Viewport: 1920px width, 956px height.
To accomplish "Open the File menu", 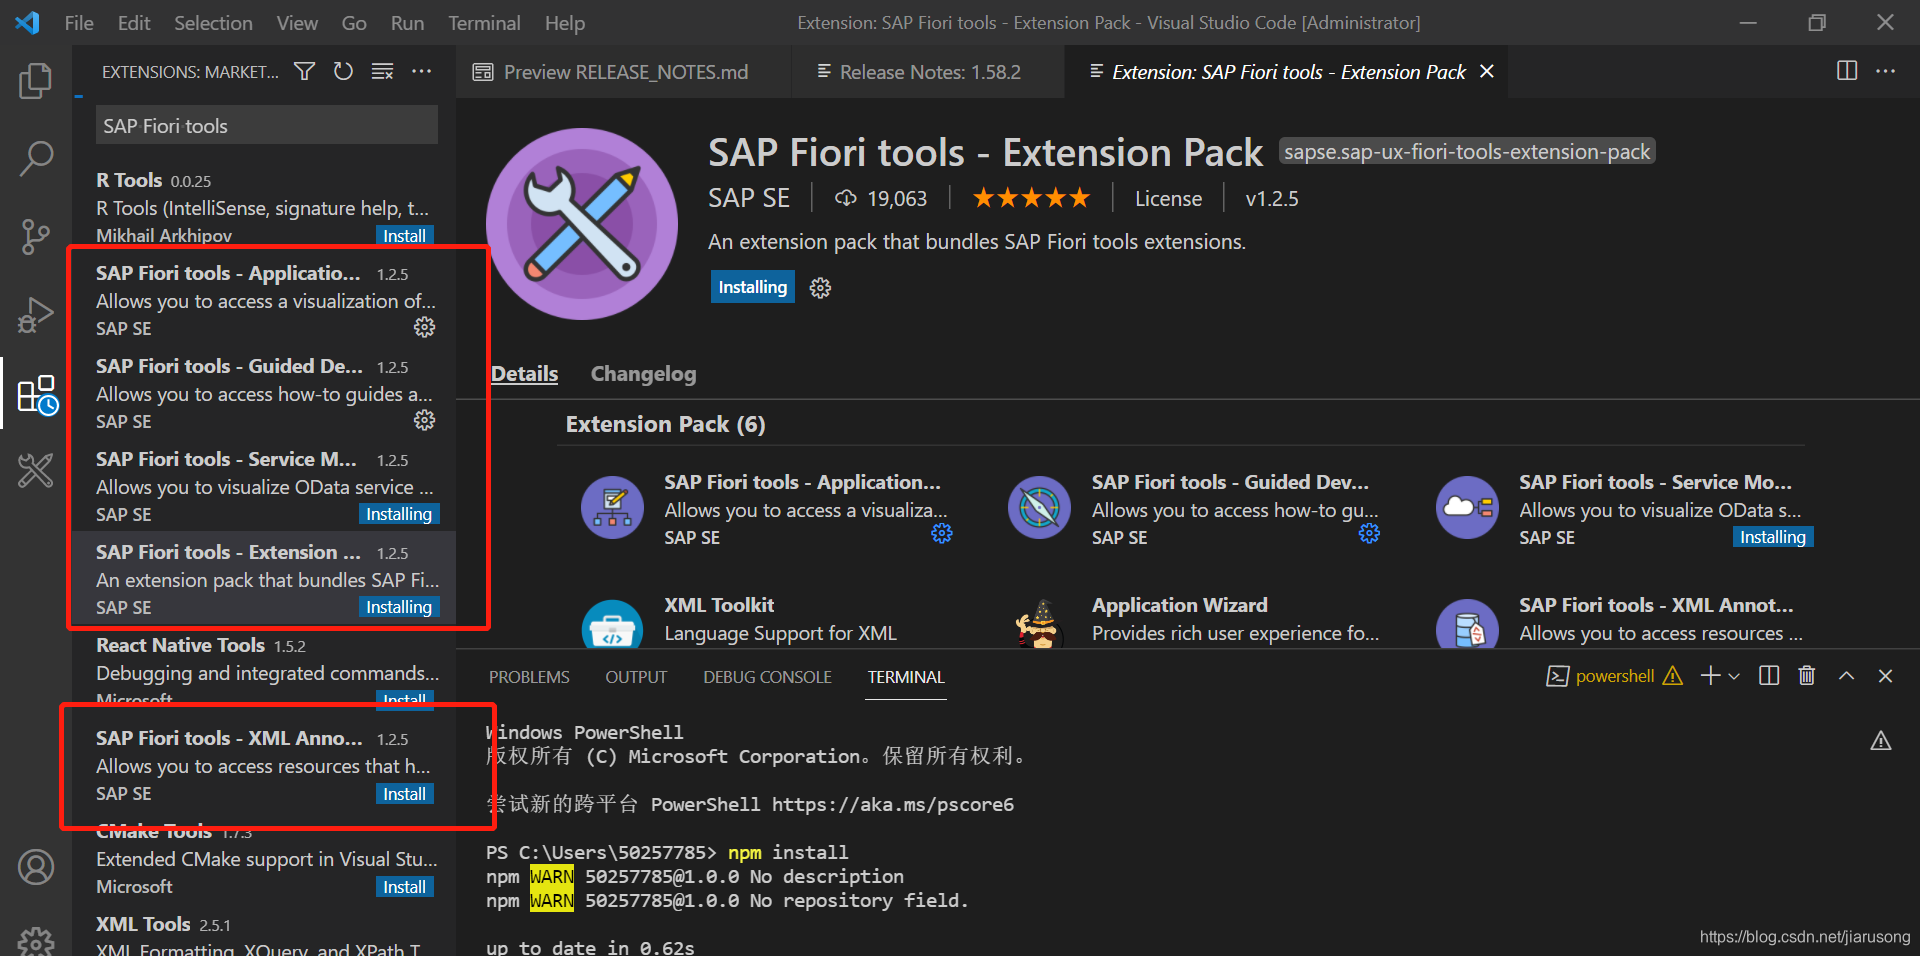I will tap(79, 23).
